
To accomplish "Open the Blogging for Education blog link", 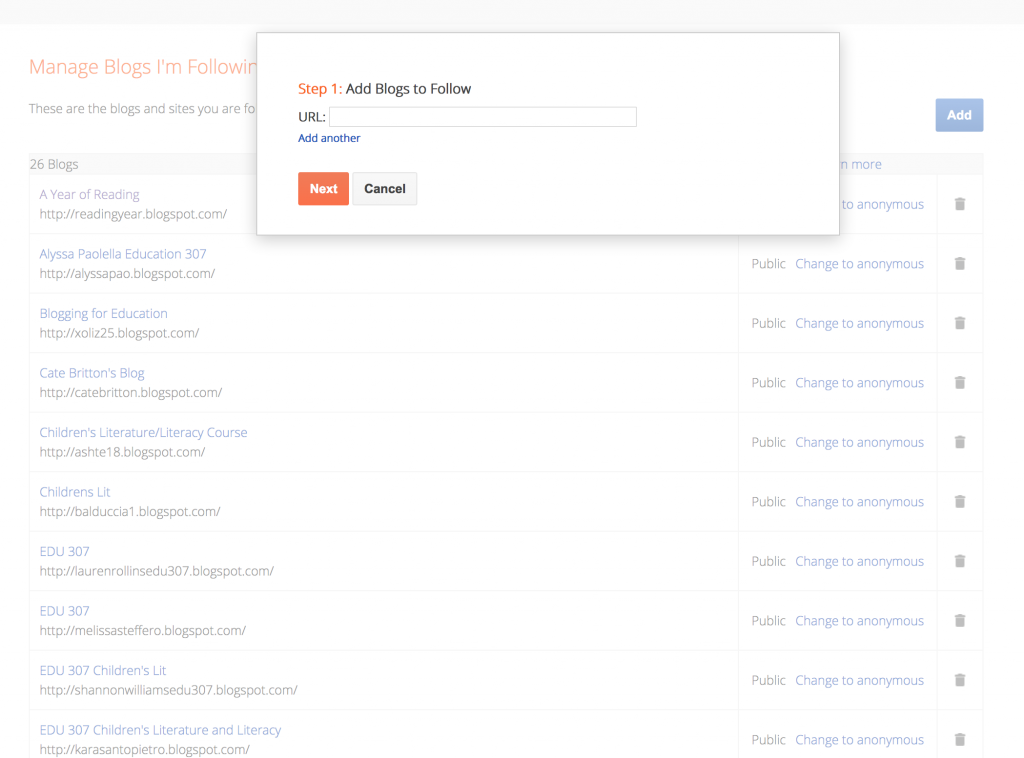I will point(103,313).
